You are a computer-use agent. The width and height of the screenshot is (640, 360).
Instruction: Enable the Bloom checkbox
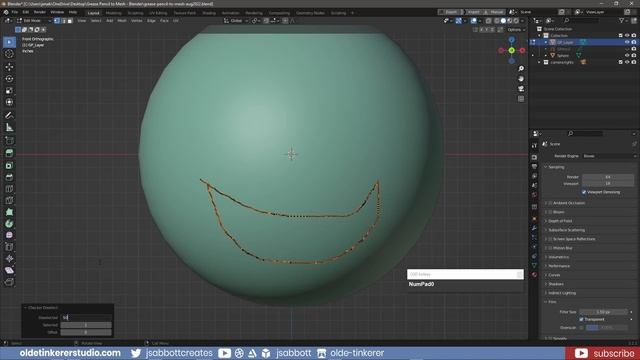550,212
